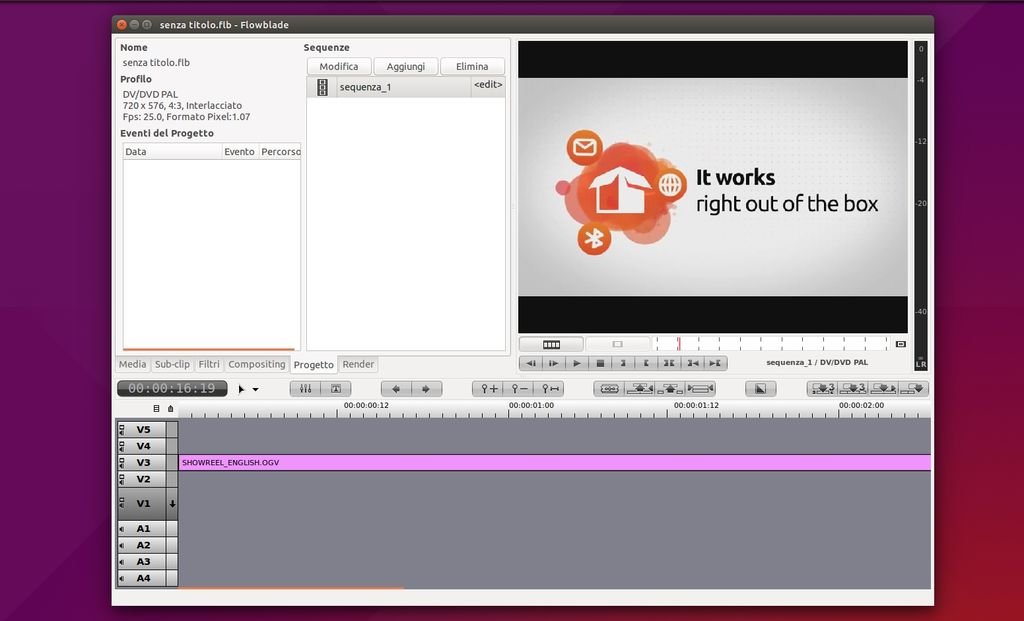Click the Undo arrow in the timeline toolbar
The image size is (1024, 621).
397,389
